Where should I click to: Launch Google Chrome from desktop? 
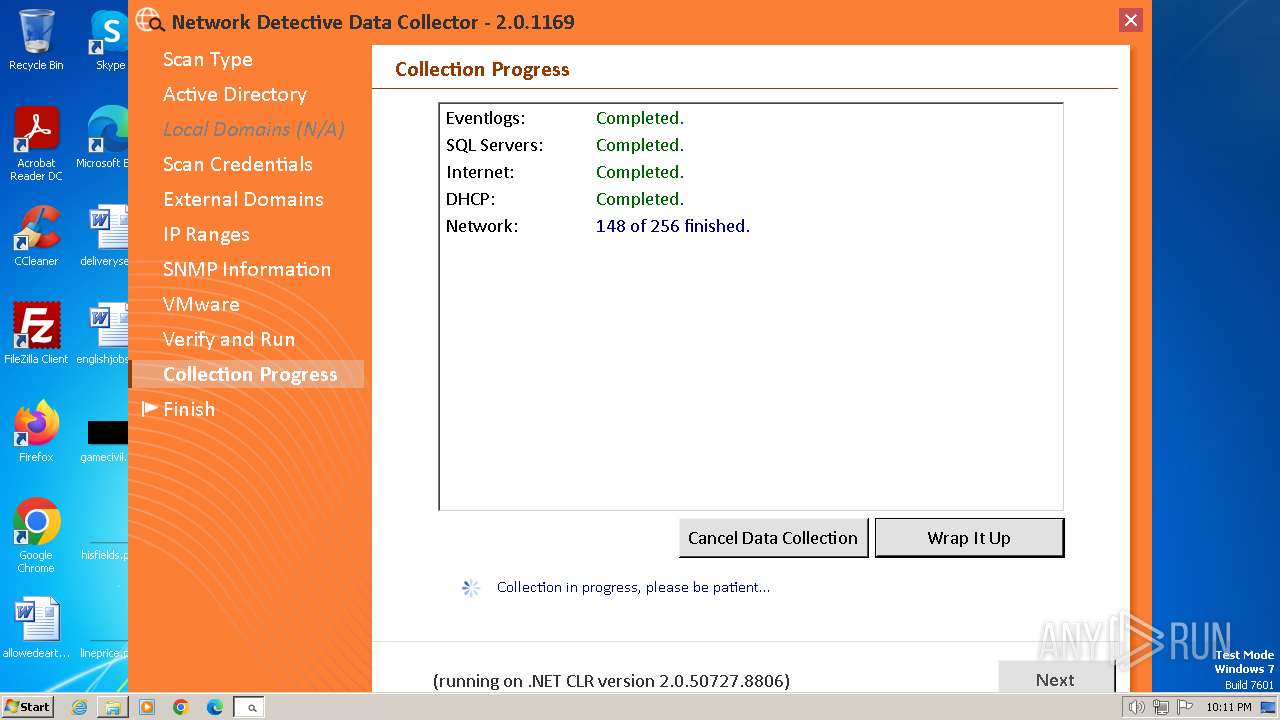pos(36,536)
